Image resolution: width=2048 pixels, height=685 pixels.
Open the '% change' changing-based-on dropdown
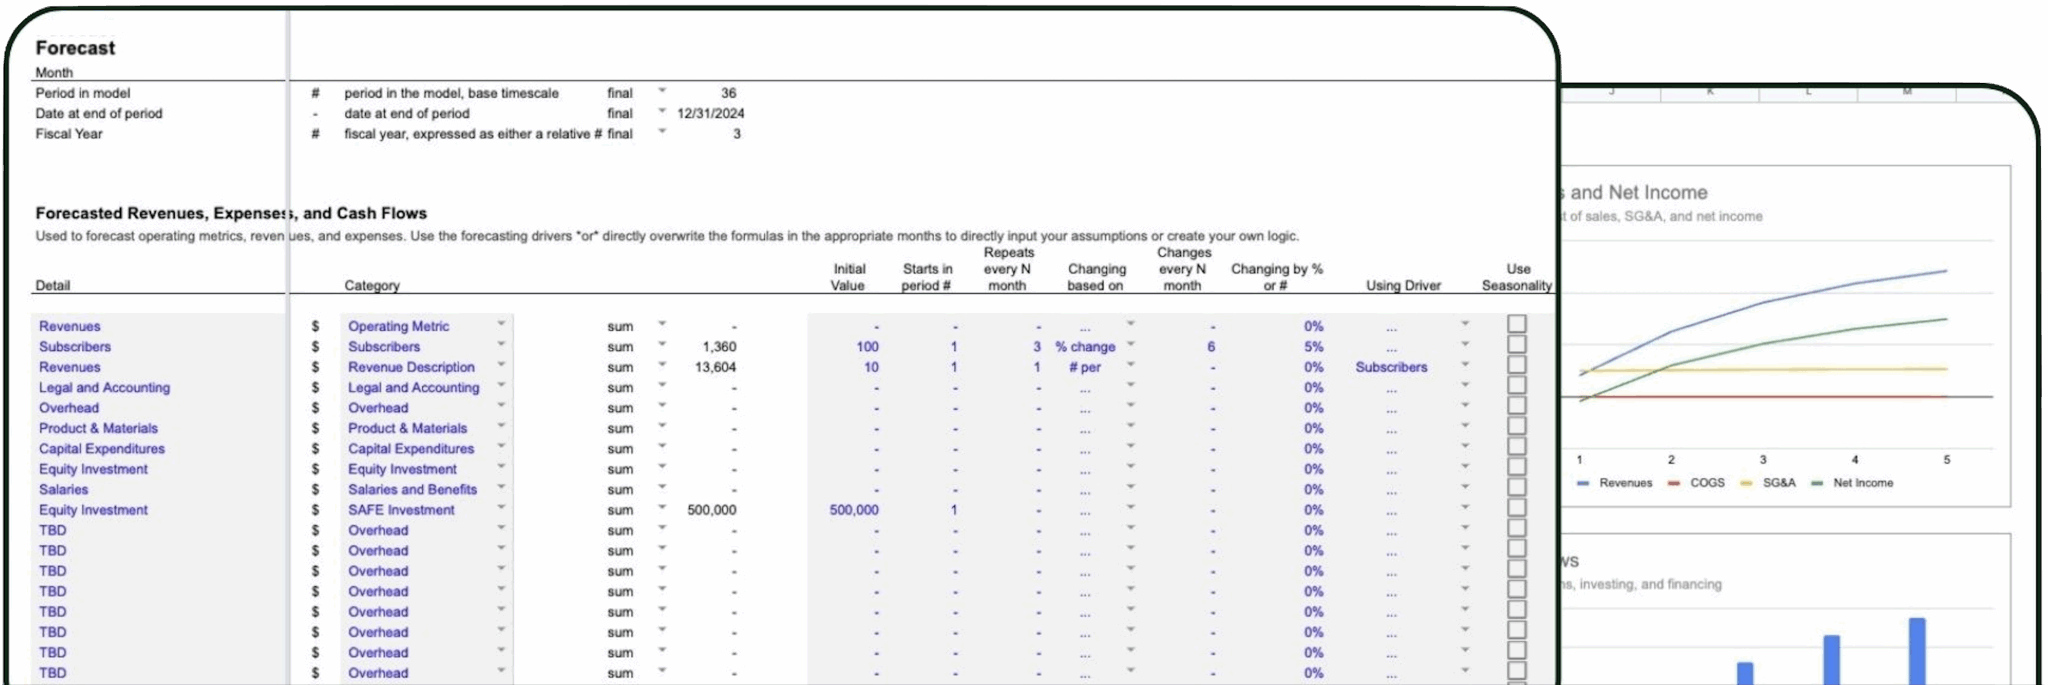pos(1130,344)
